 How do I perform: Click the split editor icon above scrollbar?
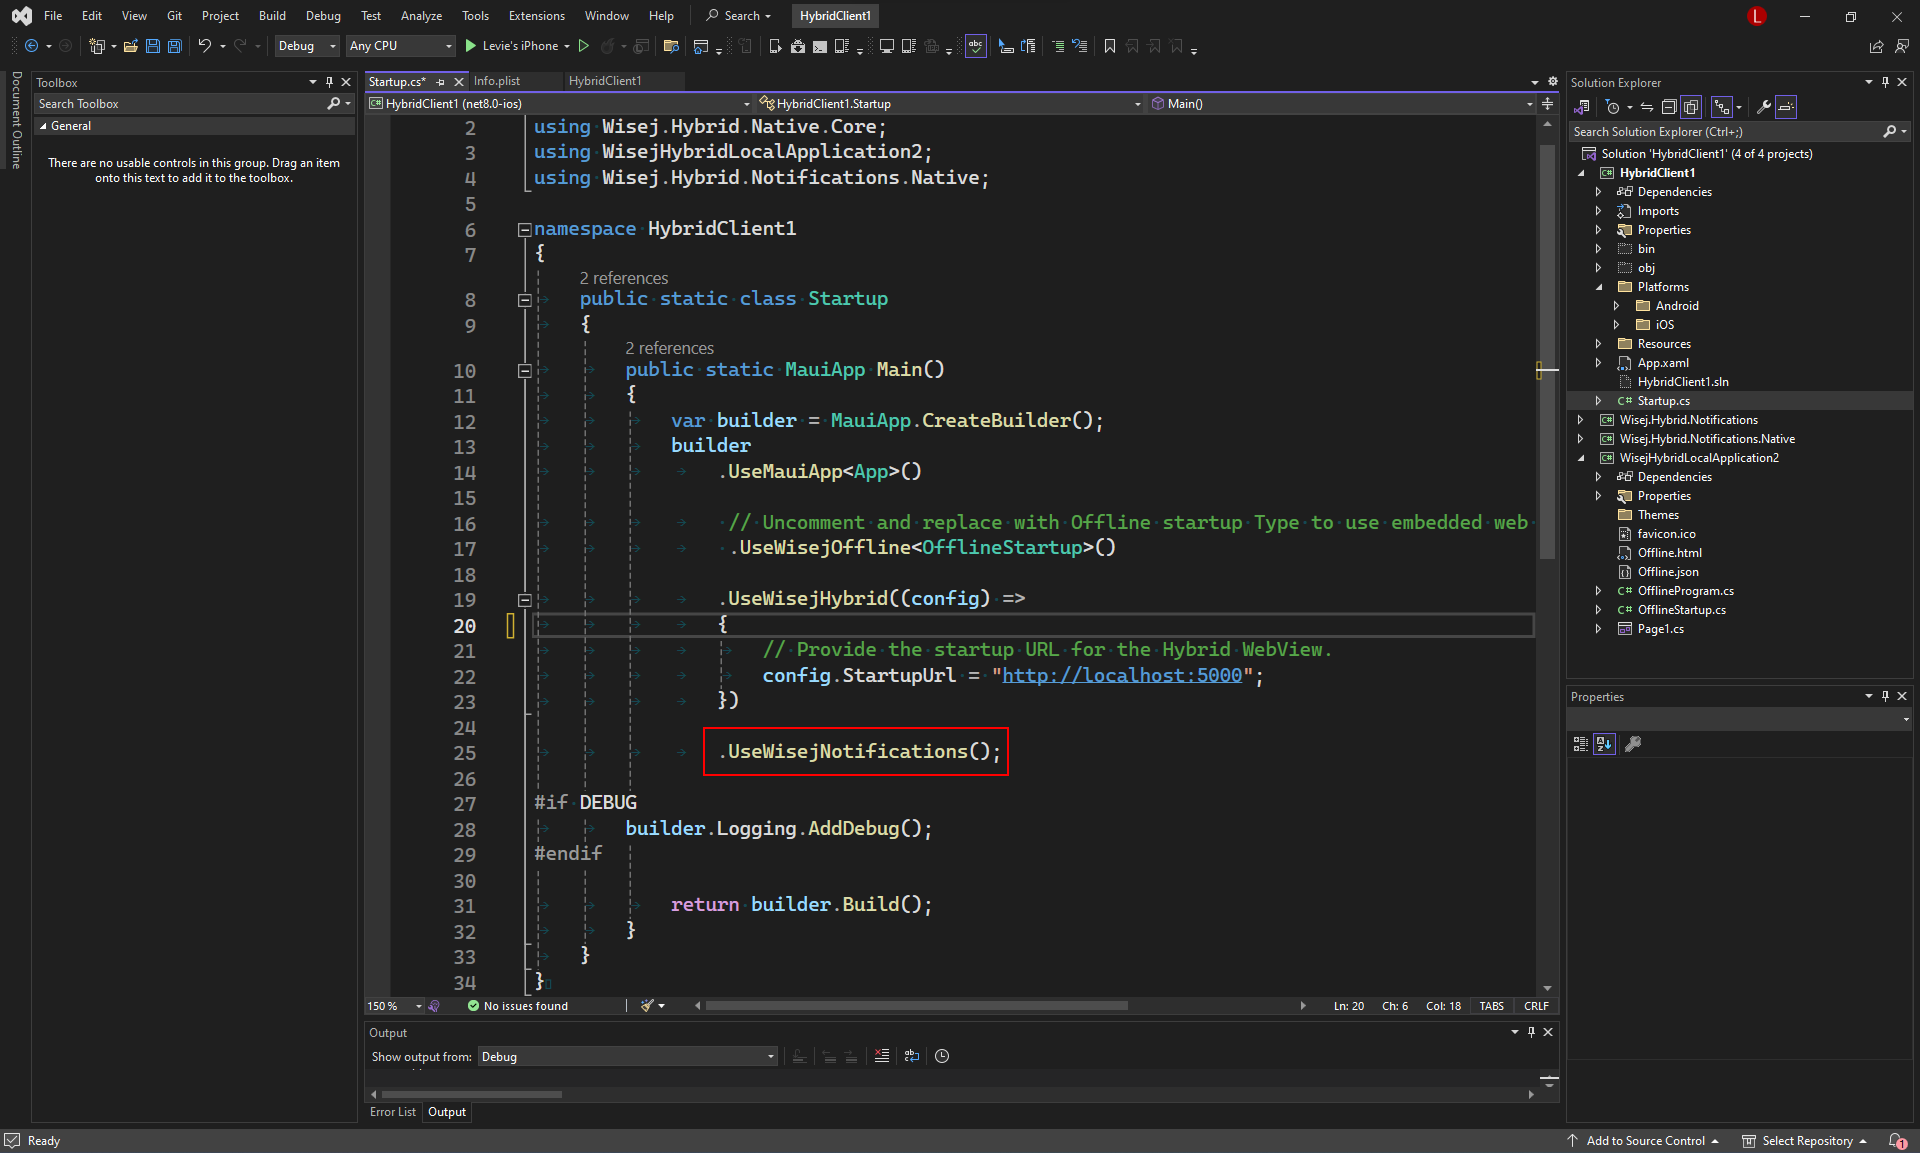coord(1548,104)
